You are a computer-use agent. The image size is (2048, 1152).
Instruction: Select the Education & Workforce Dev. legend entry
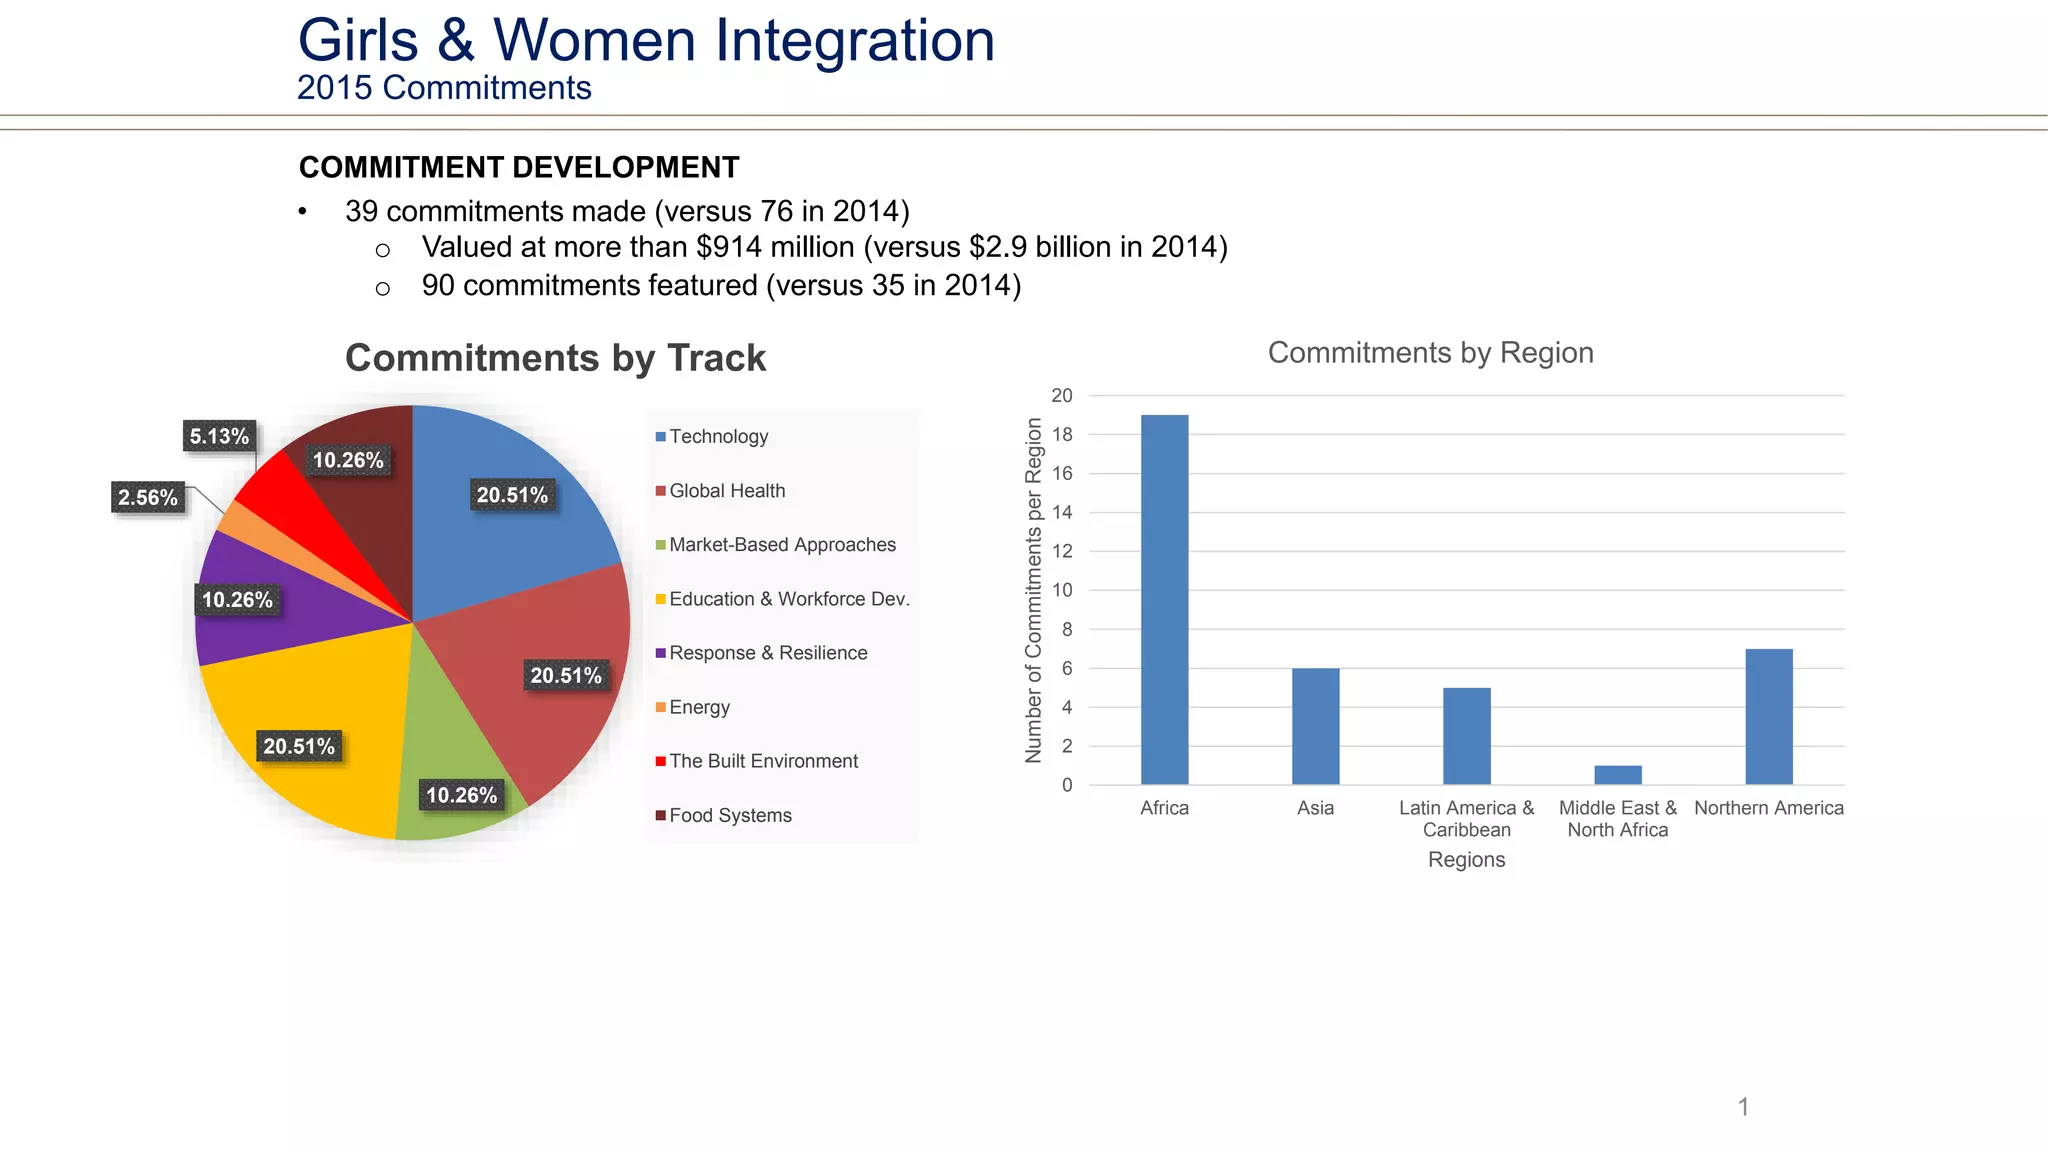(x=788, y=599)
